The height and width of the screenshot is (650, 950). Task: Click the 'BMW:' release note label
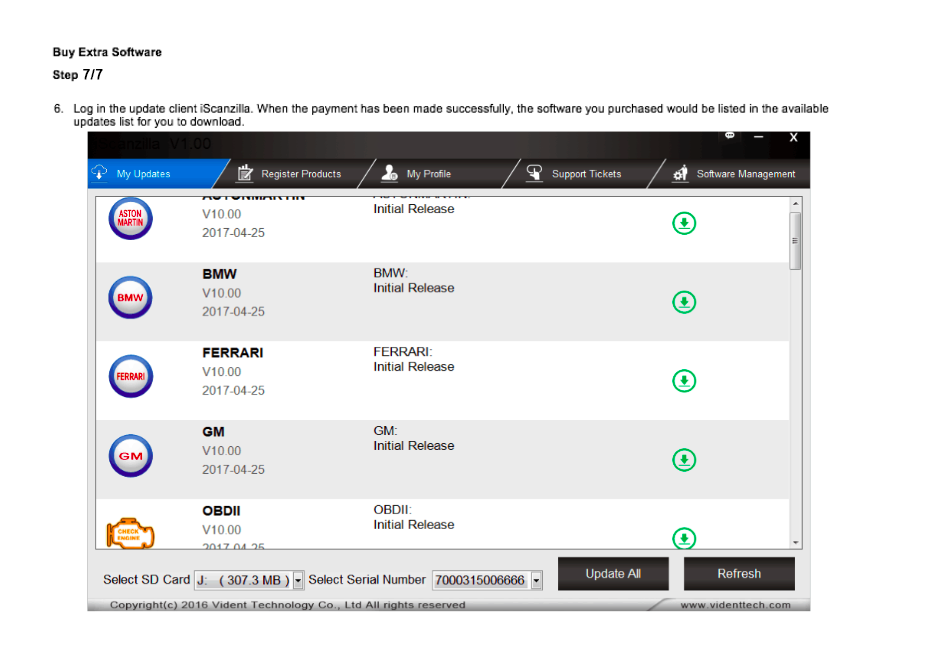(x=390, y=273)
